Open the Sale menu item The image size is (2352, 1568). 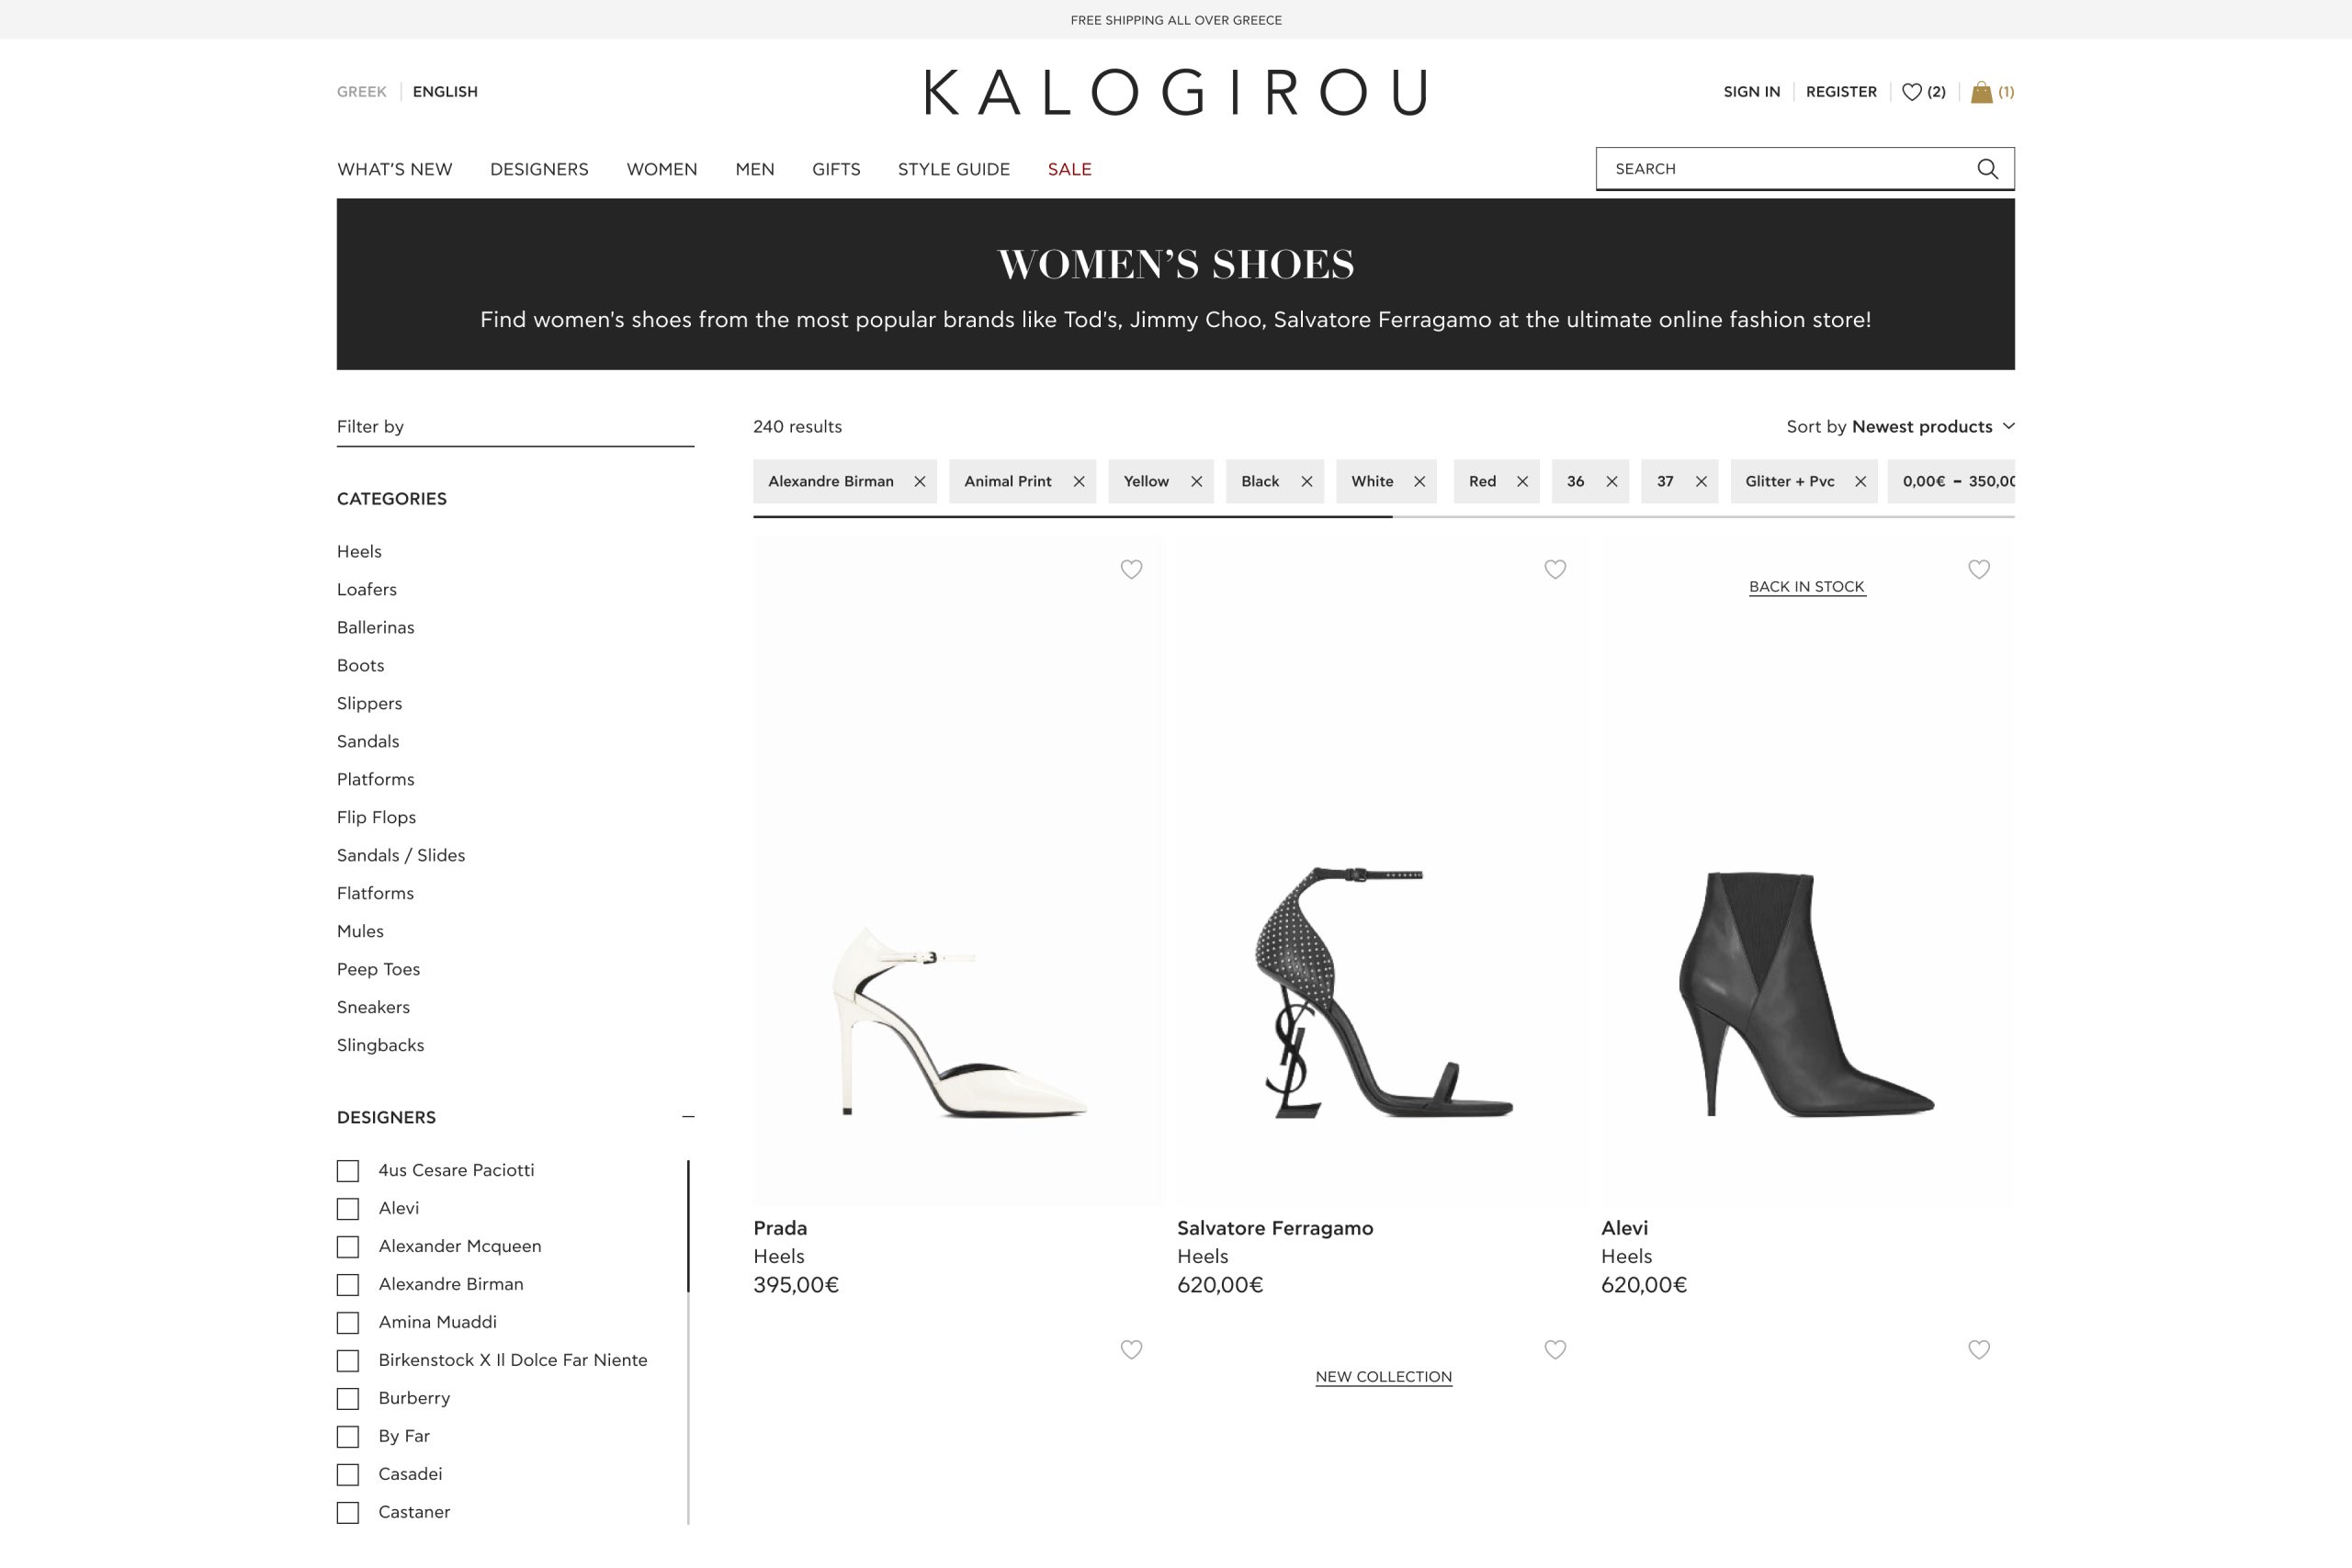pyautogui.click(x=1069, y=170)
